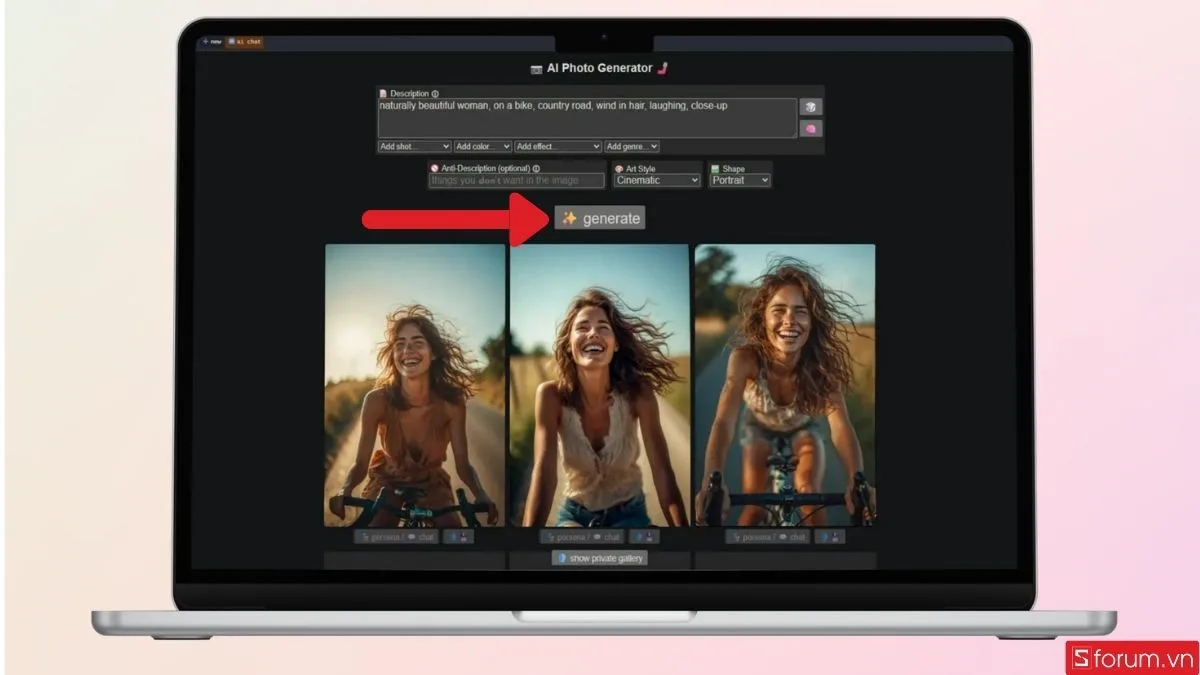Viewport: 1200px width, 675px height.
Task: Expand the Add effect dropdown
Action: tap(558, 147)
